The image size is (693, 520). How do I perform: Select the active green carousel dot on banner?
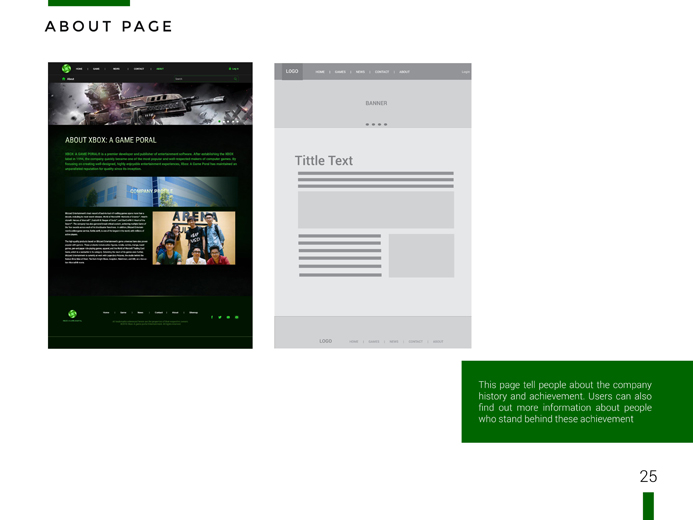point(220,121)
